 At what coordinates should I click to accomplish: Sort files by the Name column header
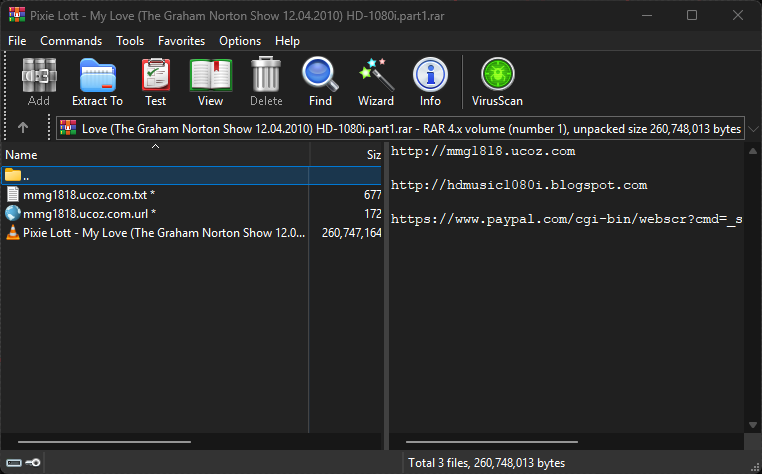coord(156,155)
